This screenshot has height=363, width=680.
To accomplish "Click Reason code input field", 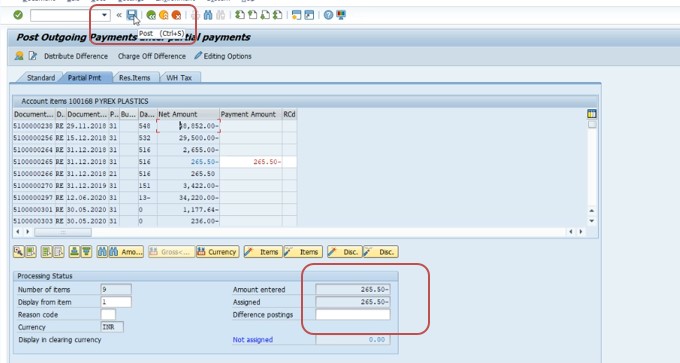I will (x=108, y=314).
